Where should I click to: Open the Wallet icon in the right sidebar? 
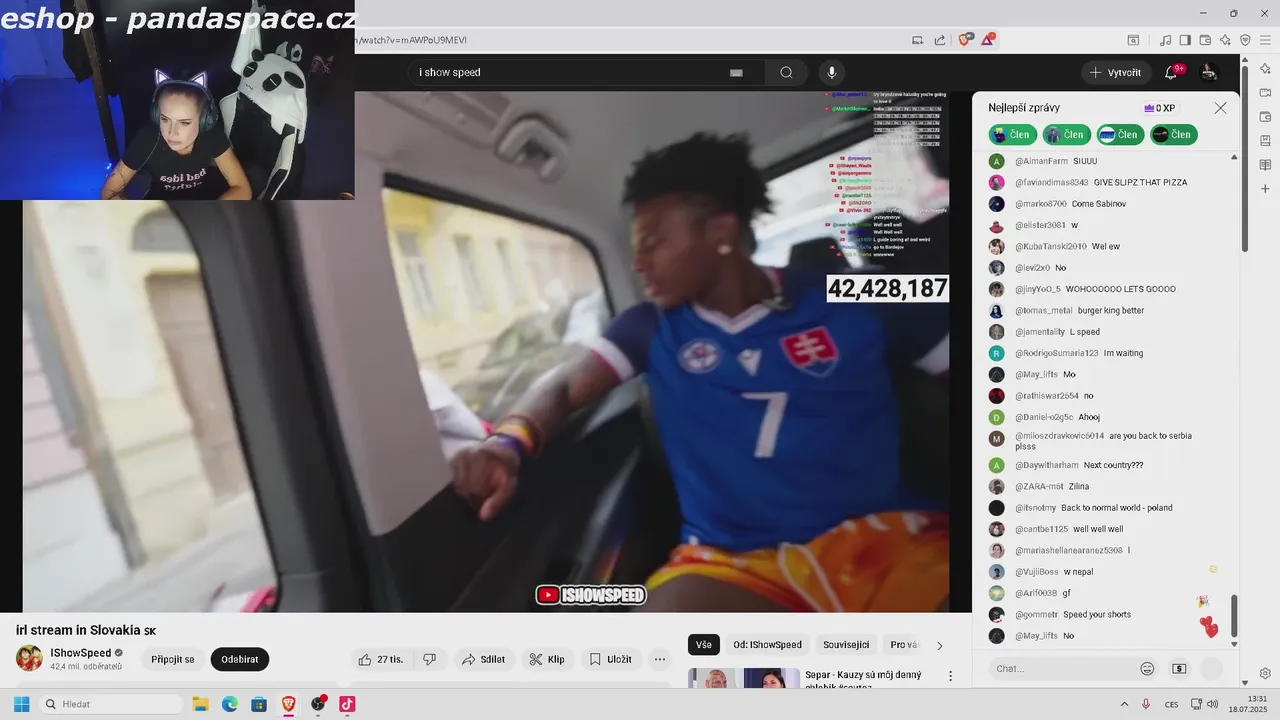pyautogui.click(x=1265, y=116)
